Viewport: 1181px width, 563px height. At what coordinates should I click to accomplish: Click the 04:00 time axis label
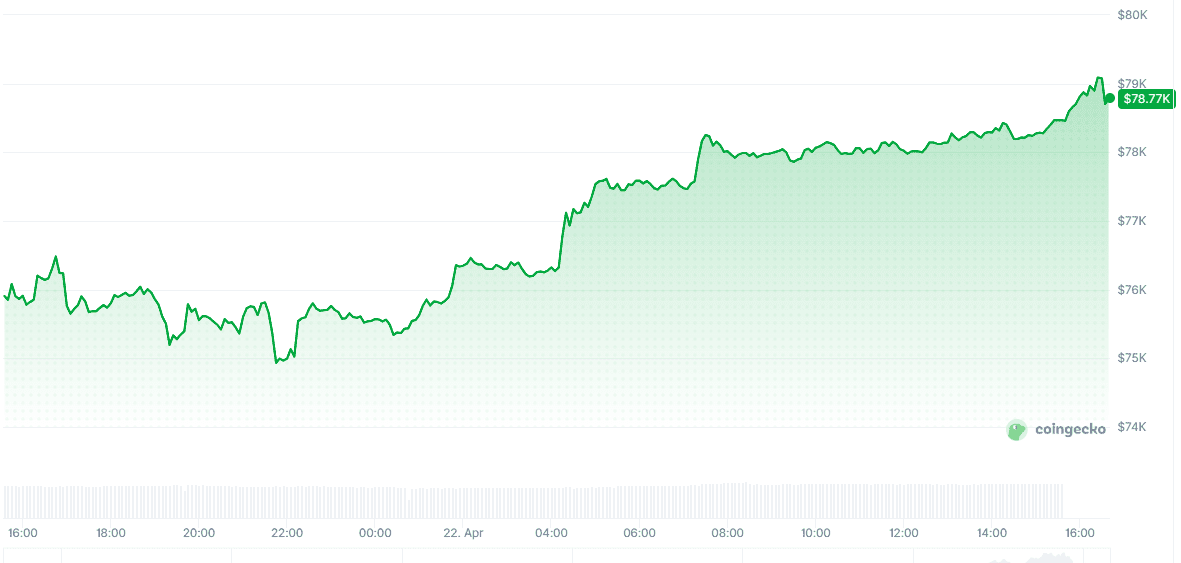click(x=551, y=533)
